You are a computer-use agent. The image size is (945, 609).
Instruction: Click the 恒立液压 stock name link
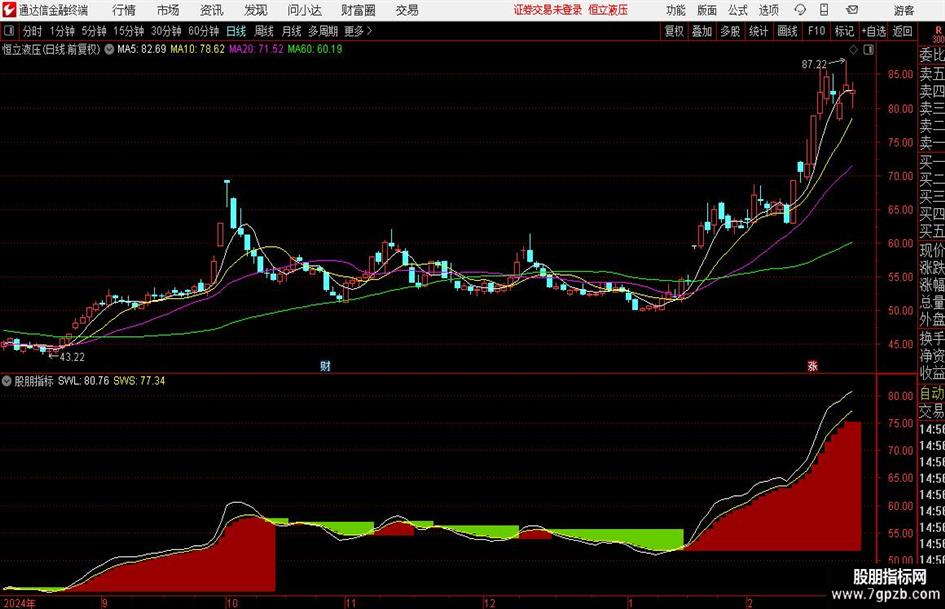point(608,10)
